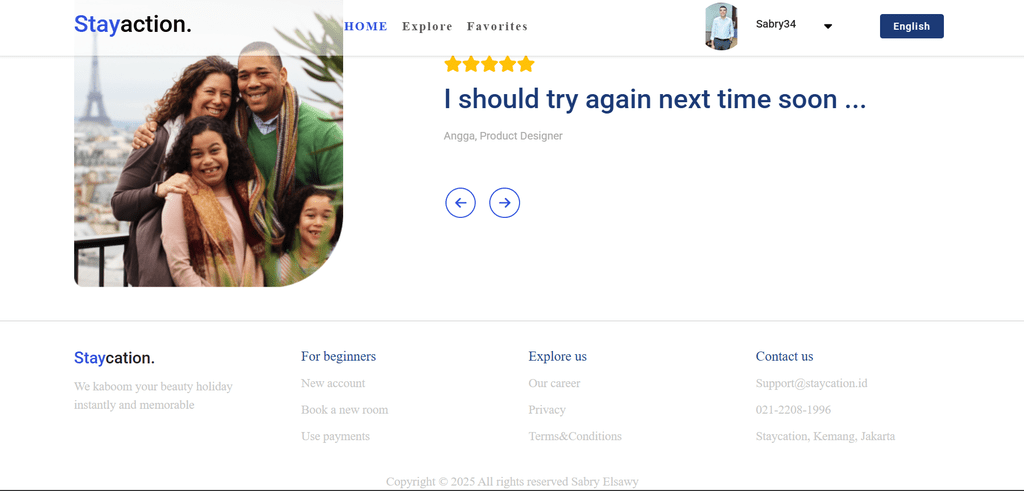Open the Our career footer link

(x=554, y=383)
